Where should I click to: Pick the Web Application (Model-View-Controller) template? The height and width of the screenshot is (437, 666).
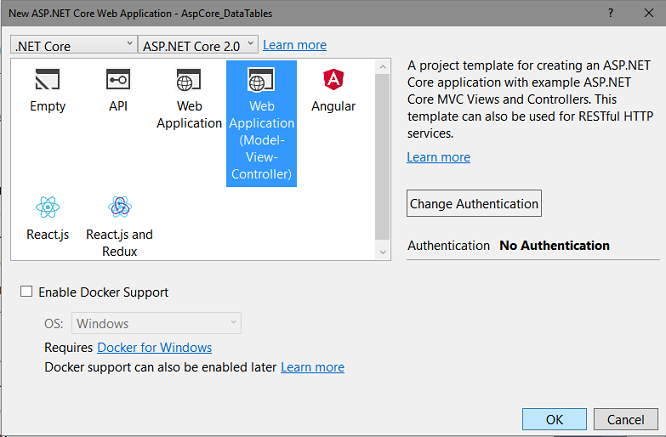coord(261,81)
